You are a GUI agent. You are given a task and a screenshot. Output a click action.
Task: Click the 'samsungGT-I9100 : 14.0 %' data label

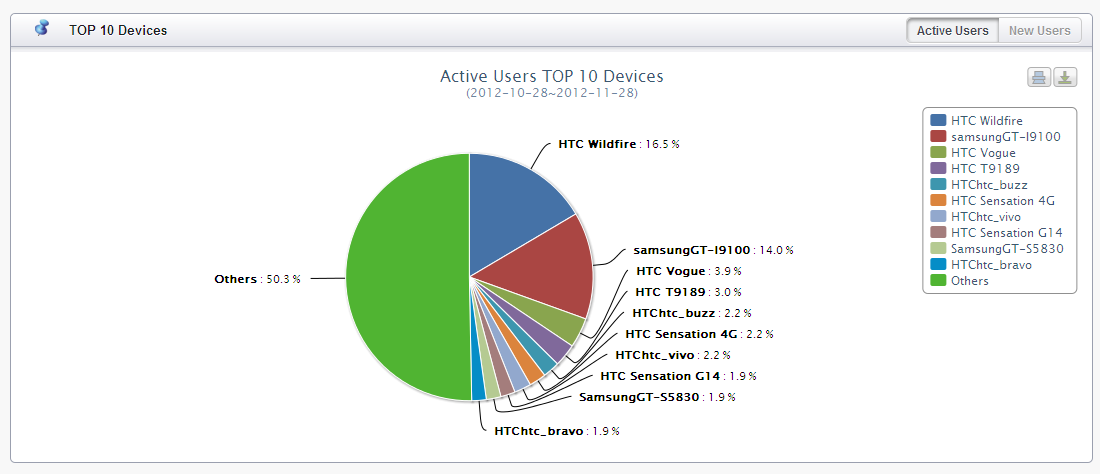(713, 250)
